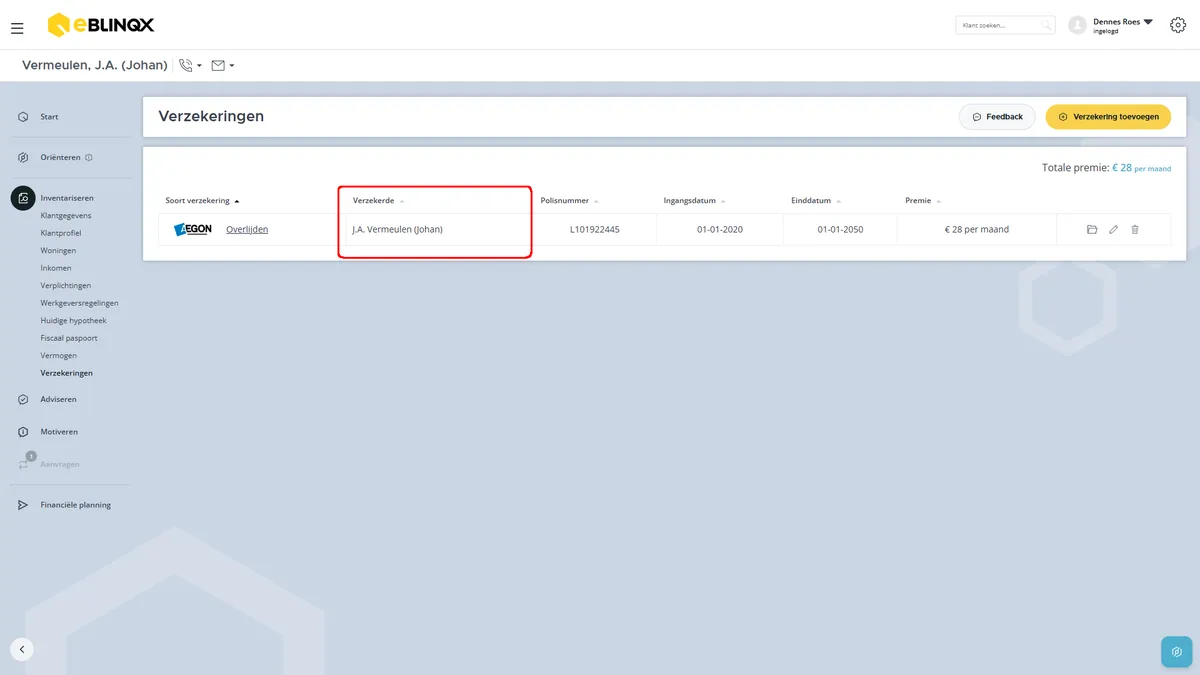Screen dimensions: 1200x675
Task: Open the hamburger menu icon
Action: pyautogui.click(x=17, y=28)
